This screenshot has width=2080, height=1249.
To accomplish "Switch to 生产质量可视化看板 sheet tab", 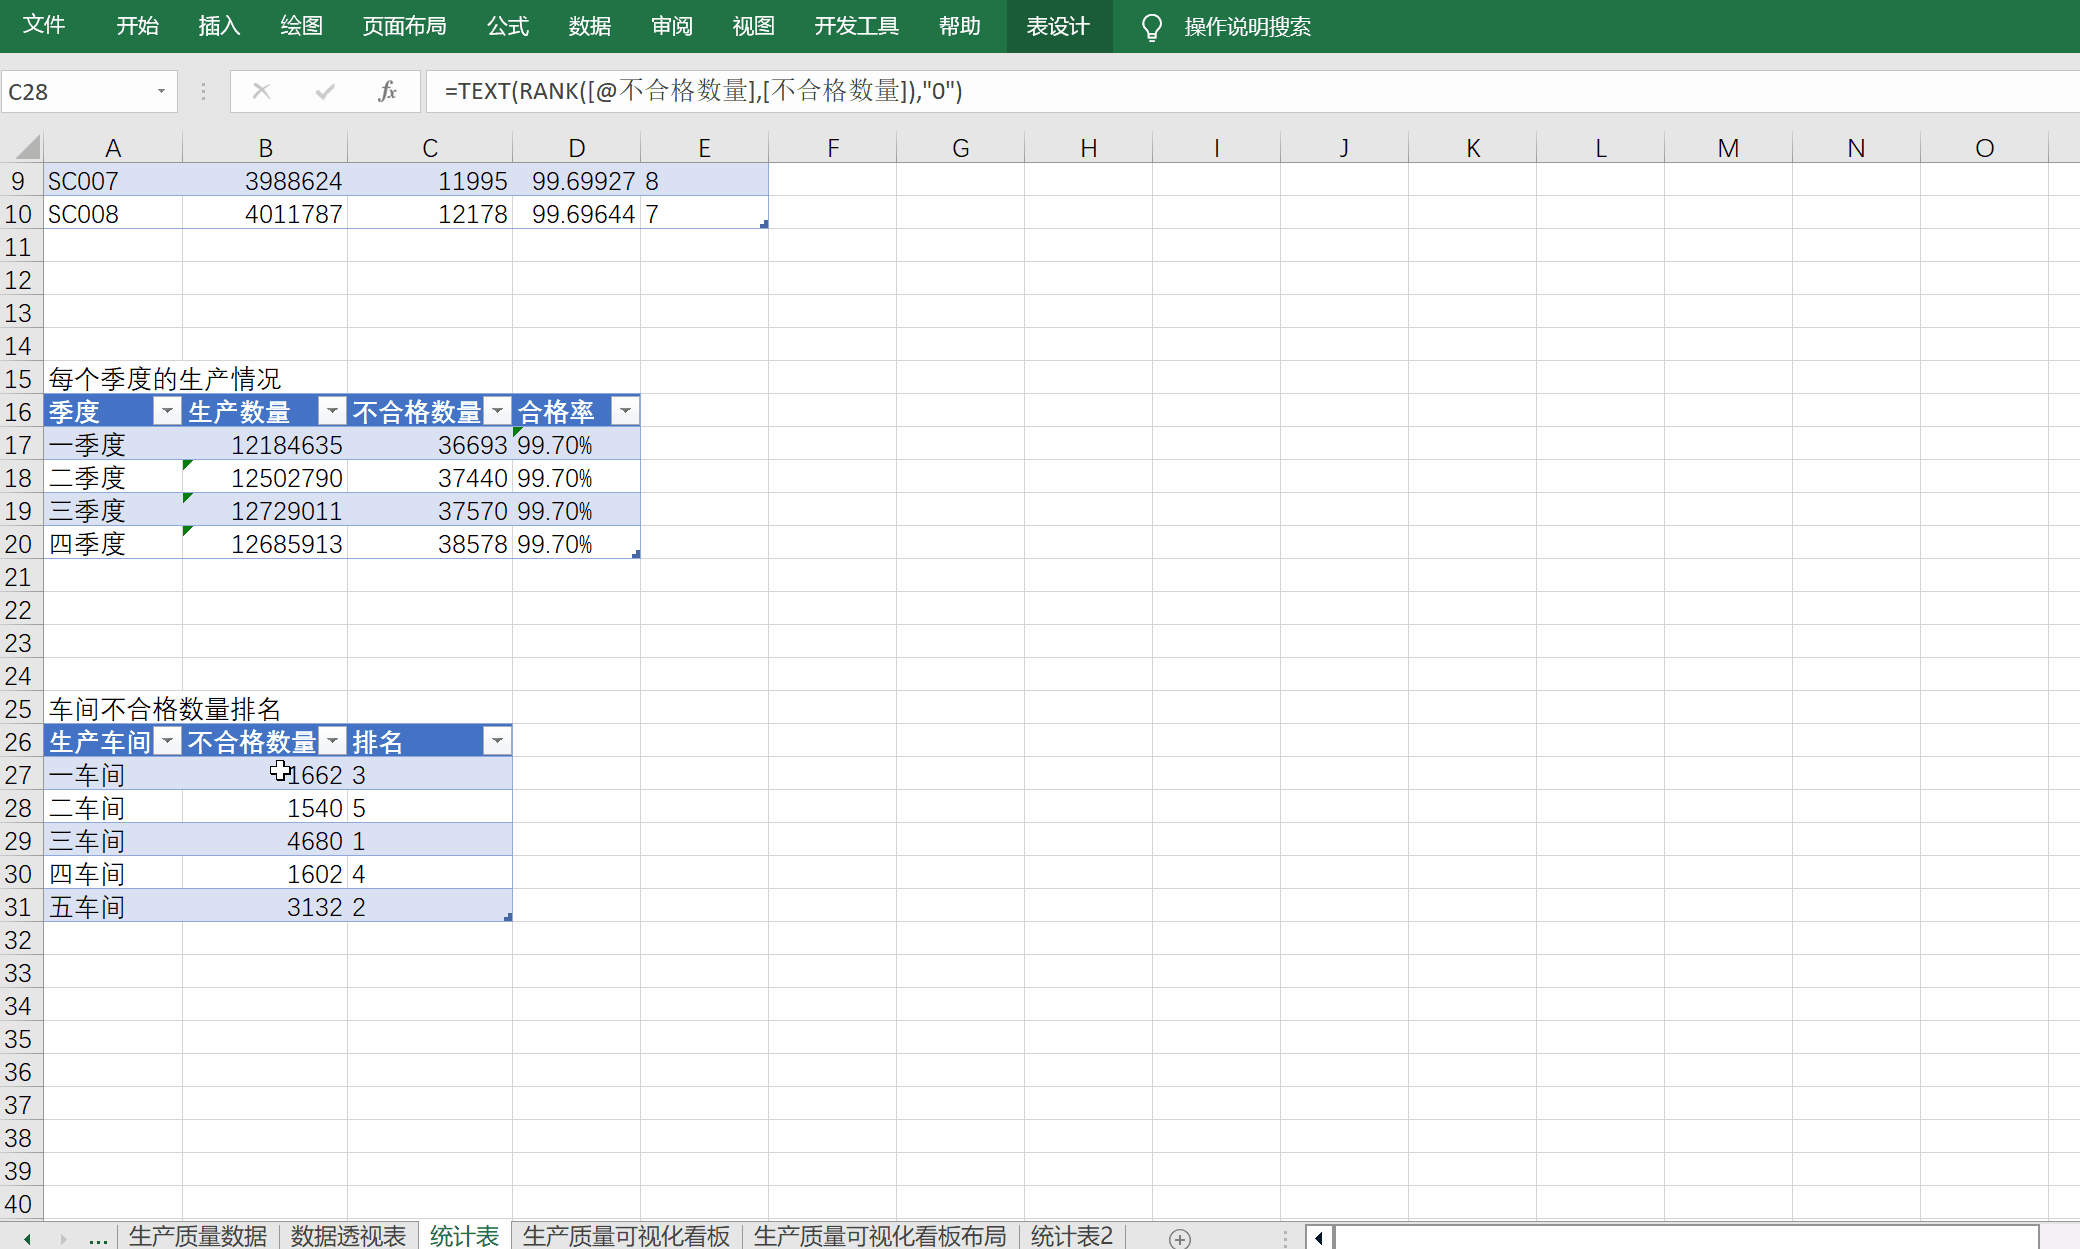I will [x=626, y=1236].
